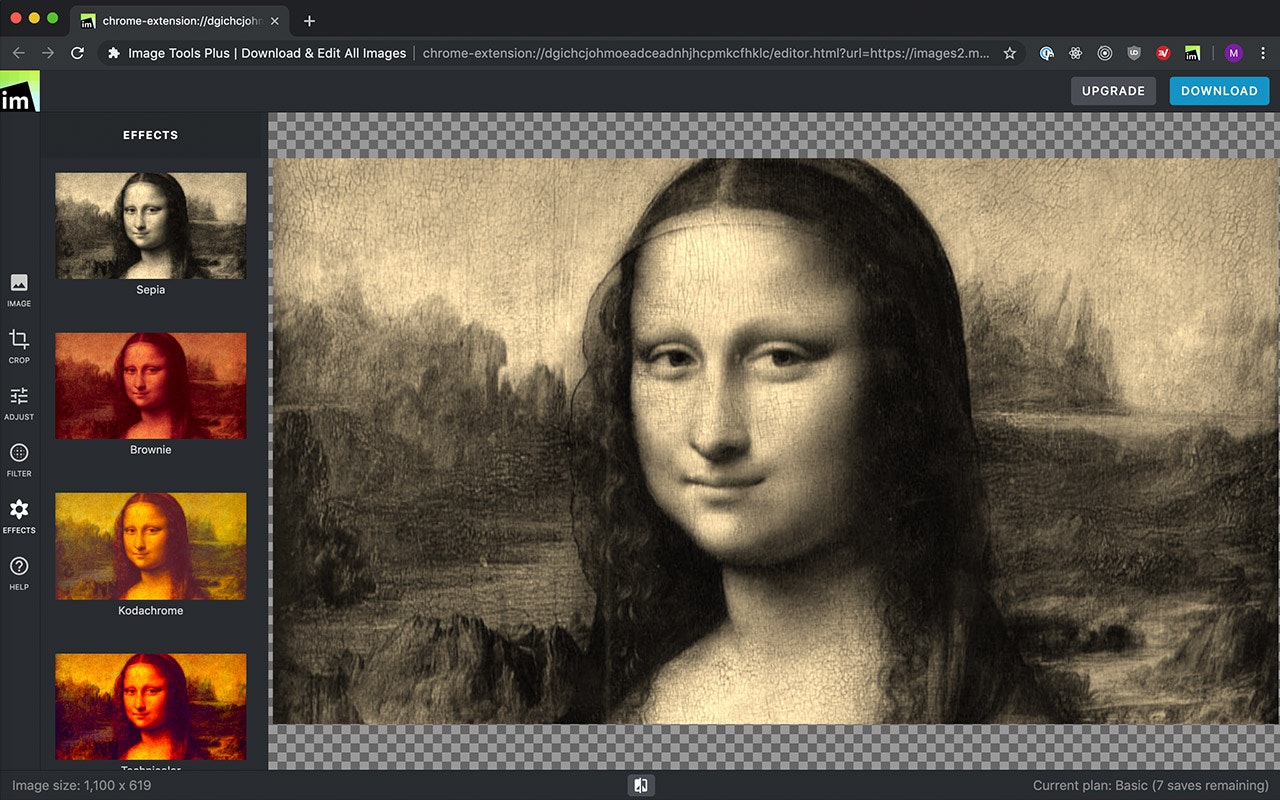This screenshot has width=1280, height=800.
Task: Open the Image panel in the sidebar
Action: coord(19,289)
